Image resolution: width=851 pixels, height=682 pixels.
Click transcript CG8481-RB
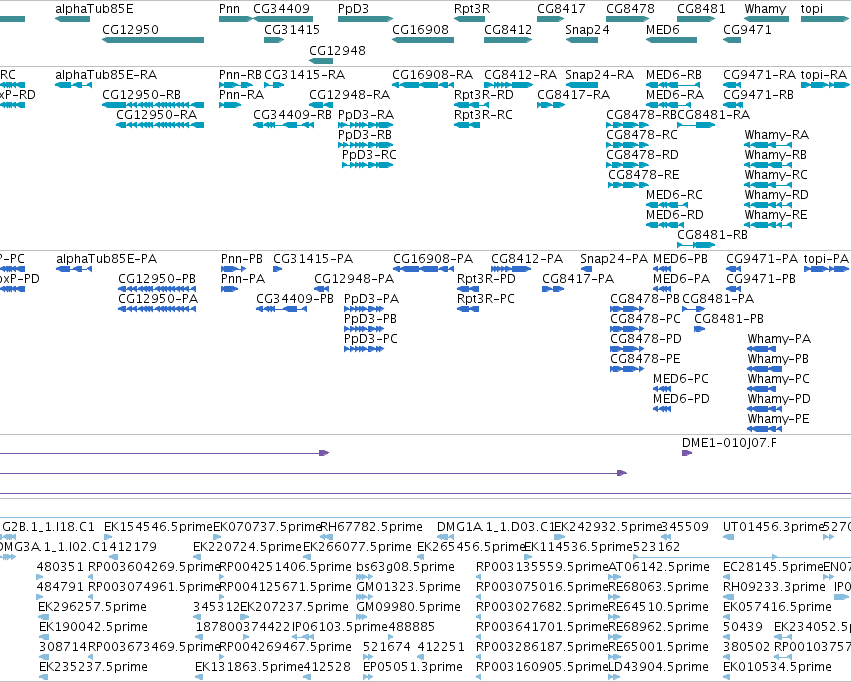pos(712,235)
